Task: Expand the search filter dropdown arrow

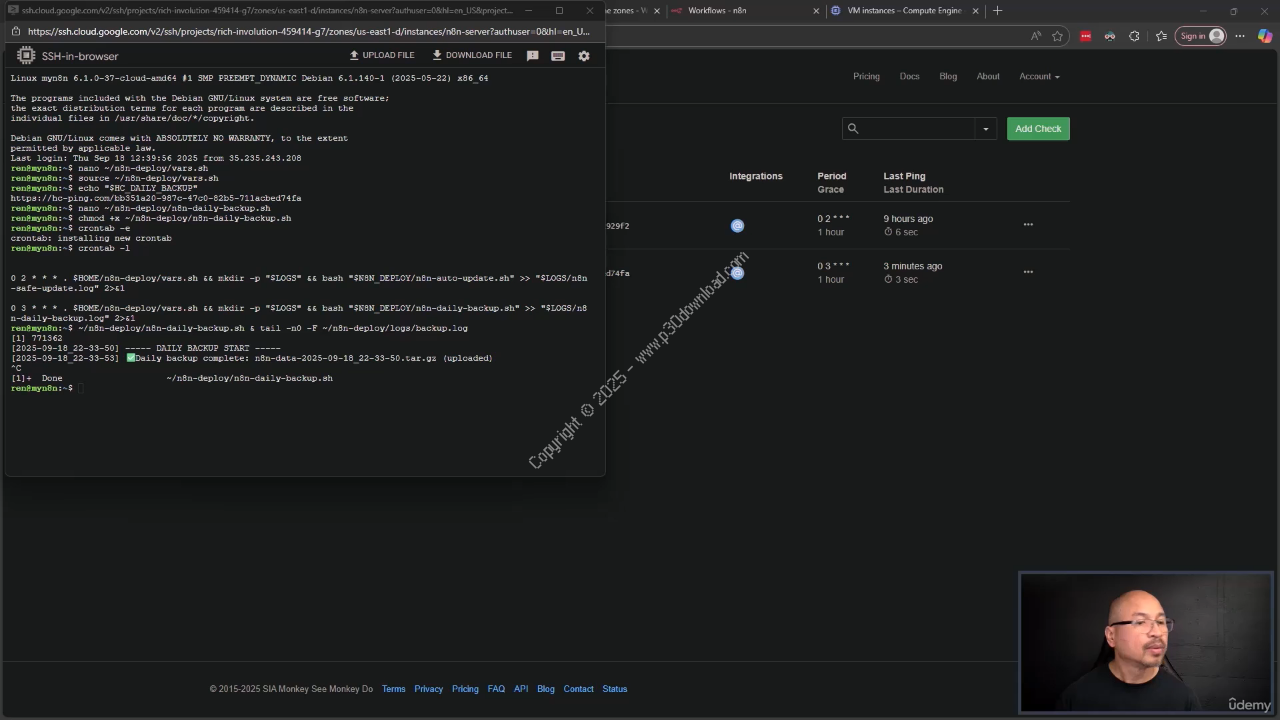Action: [x=985, y=129]
